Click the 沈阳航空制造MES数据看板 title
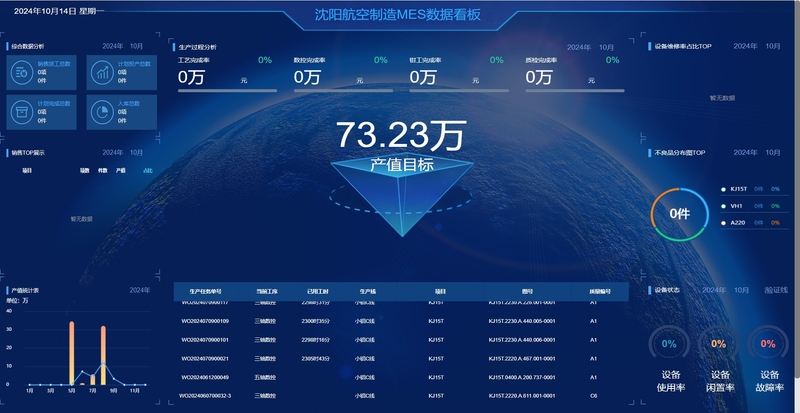Screen dimensions: 800x413 pyautogui.click(x=397, y=14)
